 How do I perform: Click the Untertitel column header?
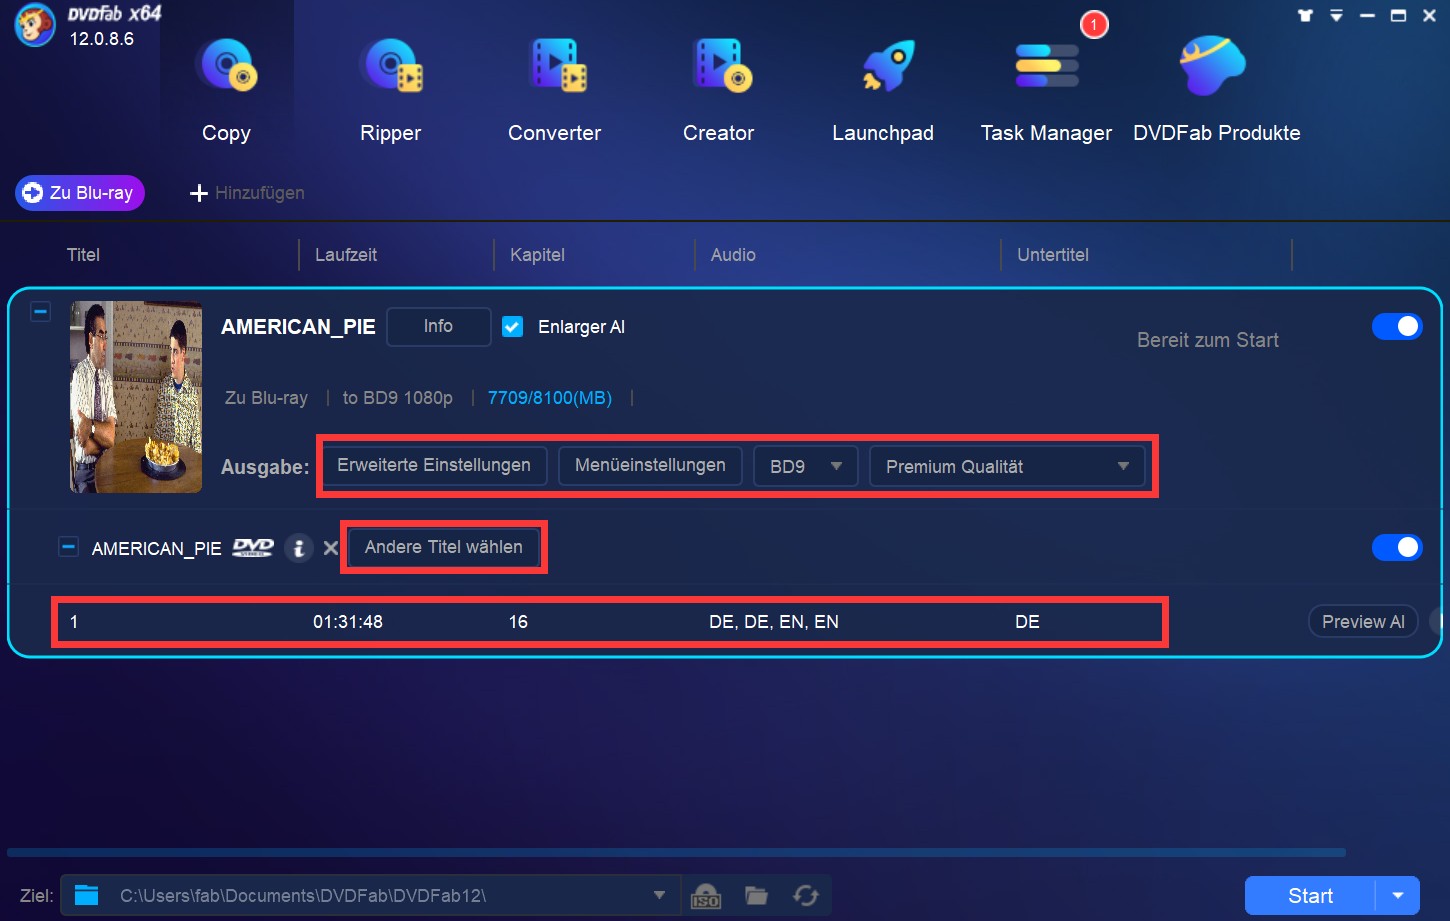[x=1053, y=255]
